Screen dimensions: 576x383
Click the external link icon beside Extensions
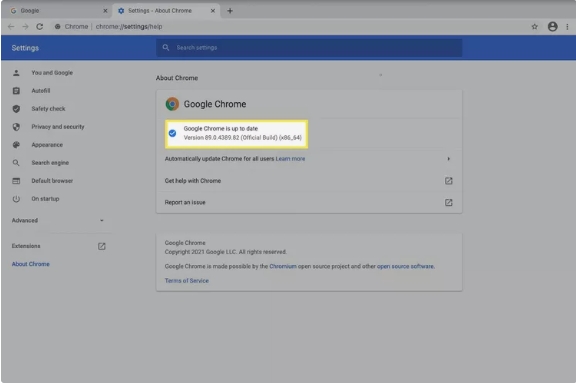click(x=102, y=246)
